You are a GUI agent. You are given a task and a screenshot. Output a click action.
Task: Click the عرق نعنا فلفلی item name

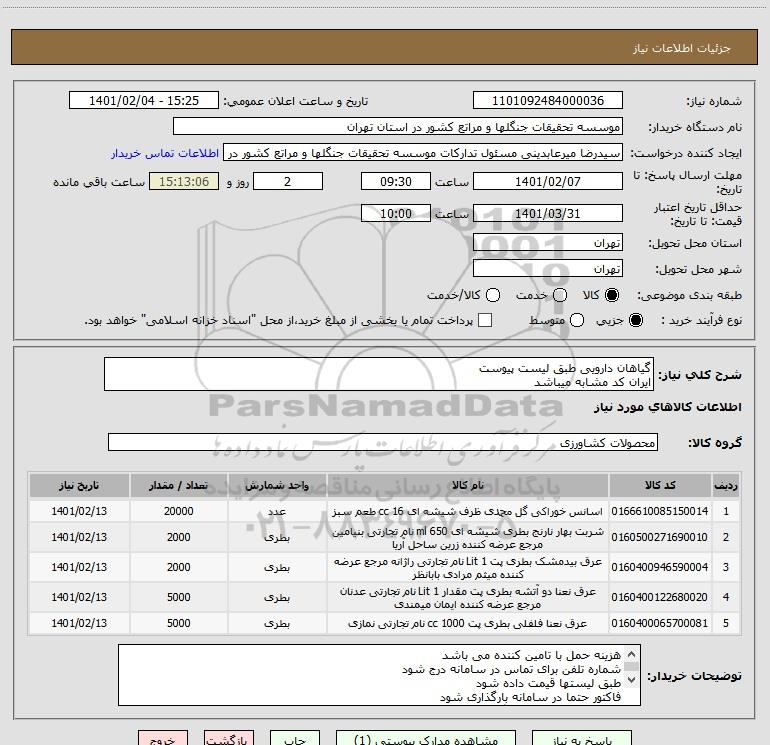tap(468, 623)
